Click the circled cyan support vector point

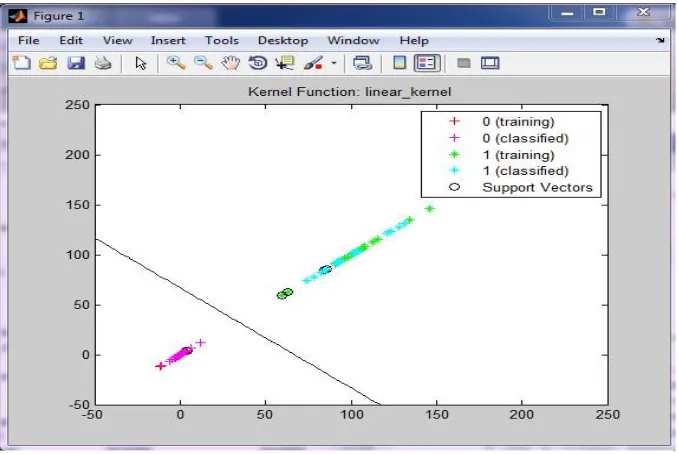[325, 270]
